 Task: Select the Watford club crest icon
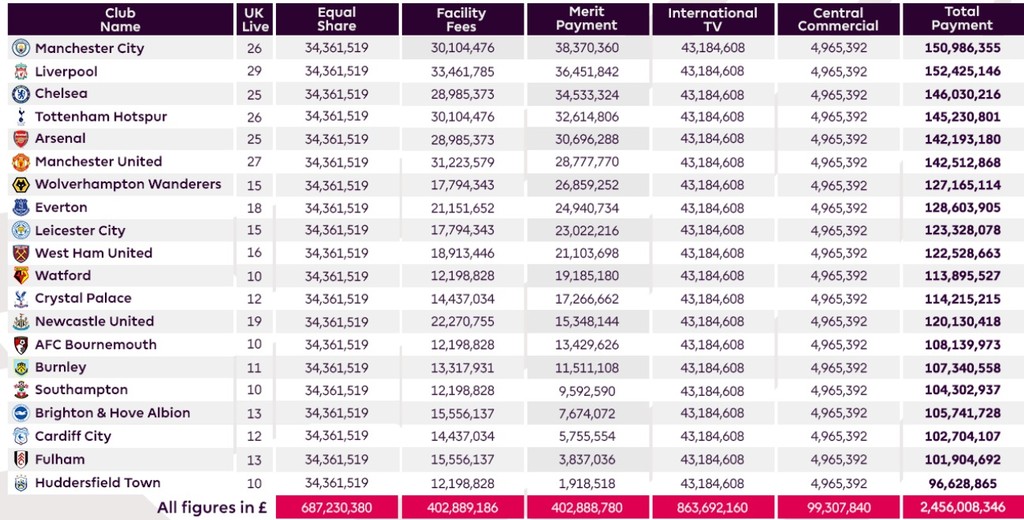20,276
